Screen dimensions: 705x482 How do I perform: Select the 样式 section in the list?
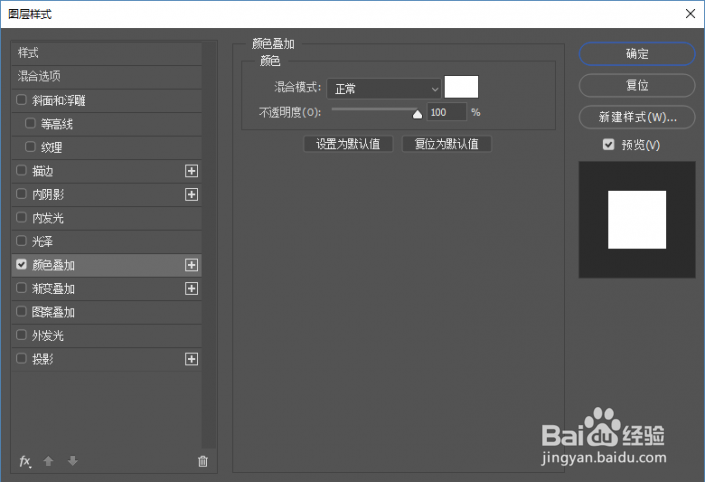[107, 53]
